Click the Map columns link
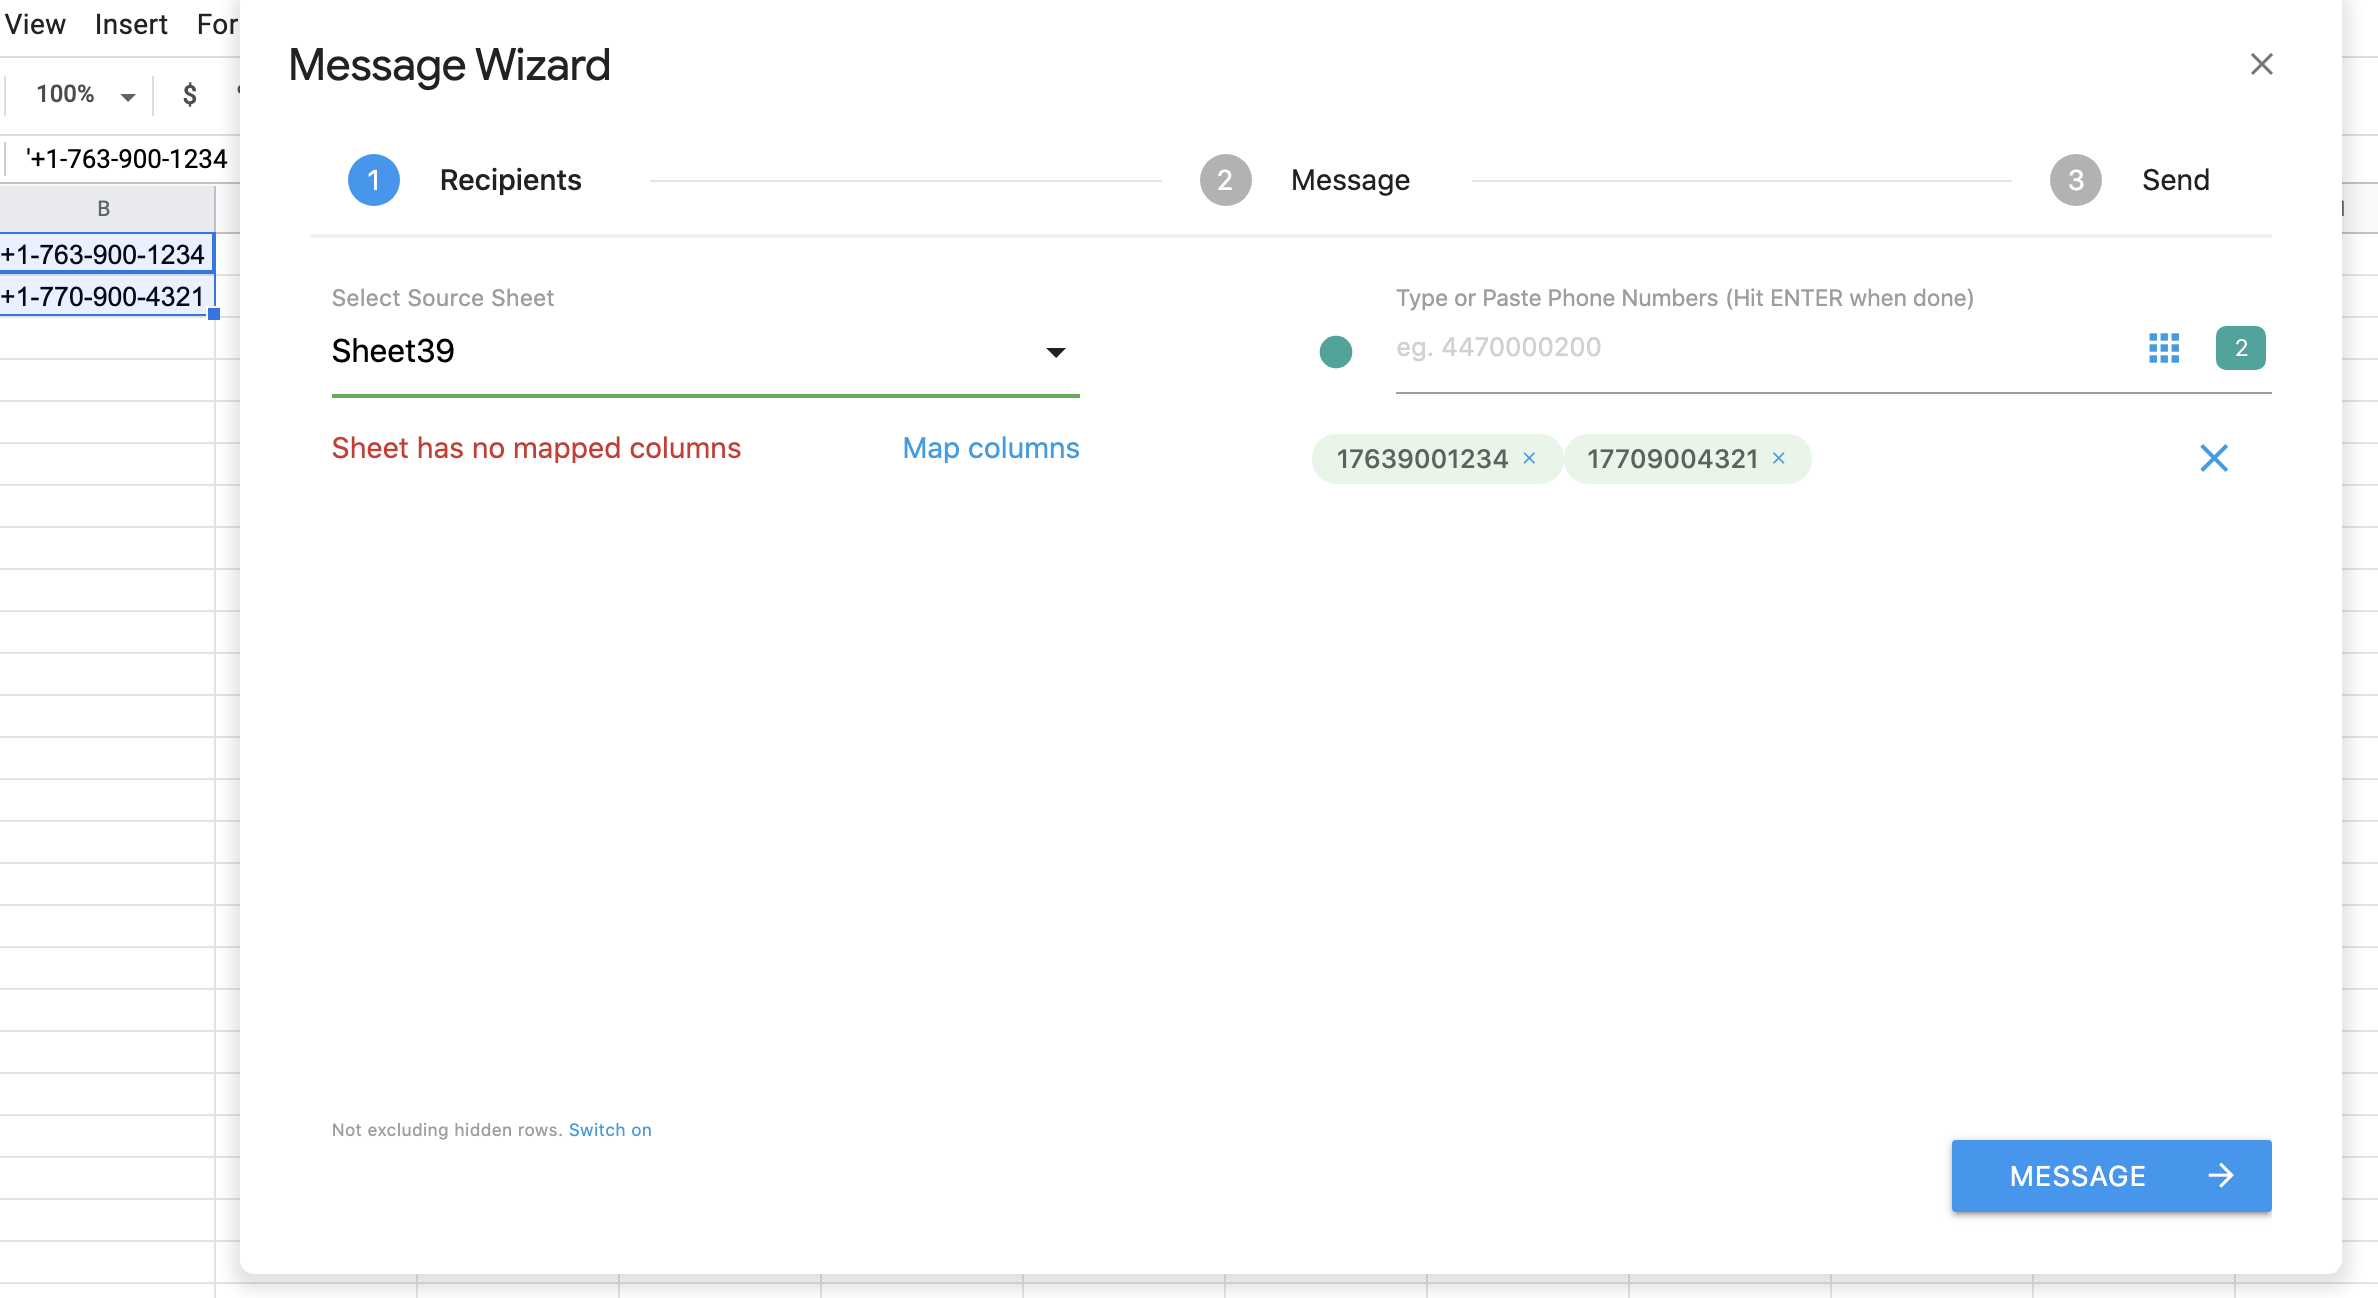This screenshot has width=2378, height=1298. (x=990, y=448)
